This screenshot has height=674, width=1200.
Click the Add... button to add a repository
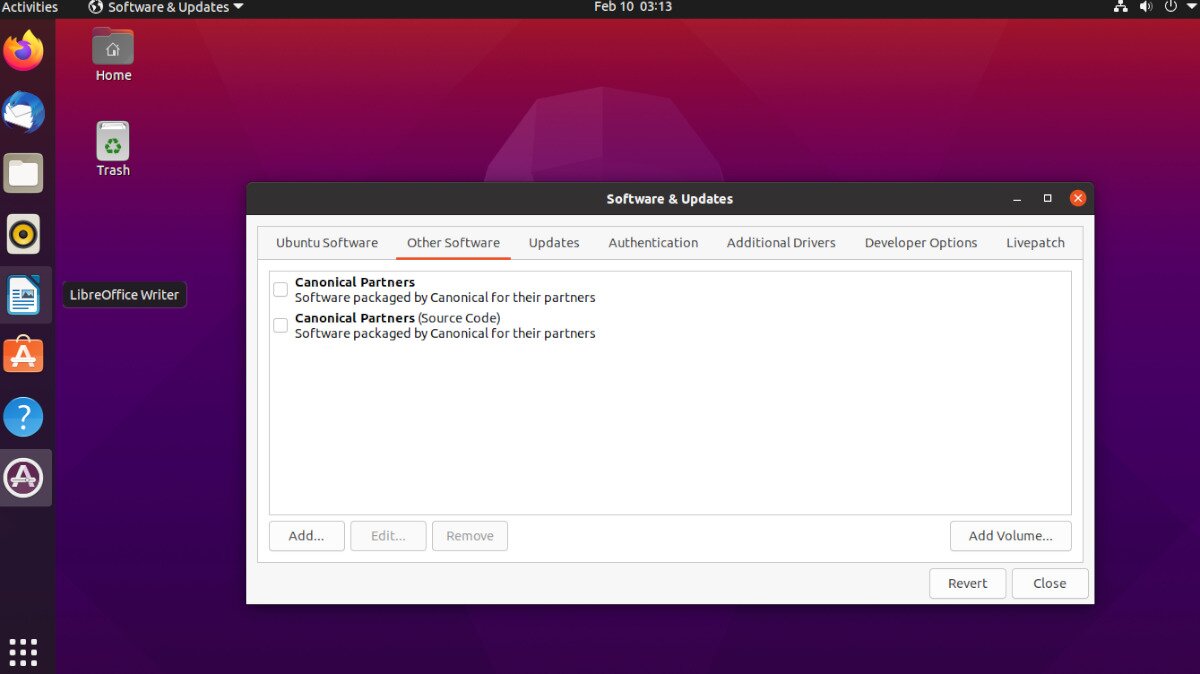(306, 536)
